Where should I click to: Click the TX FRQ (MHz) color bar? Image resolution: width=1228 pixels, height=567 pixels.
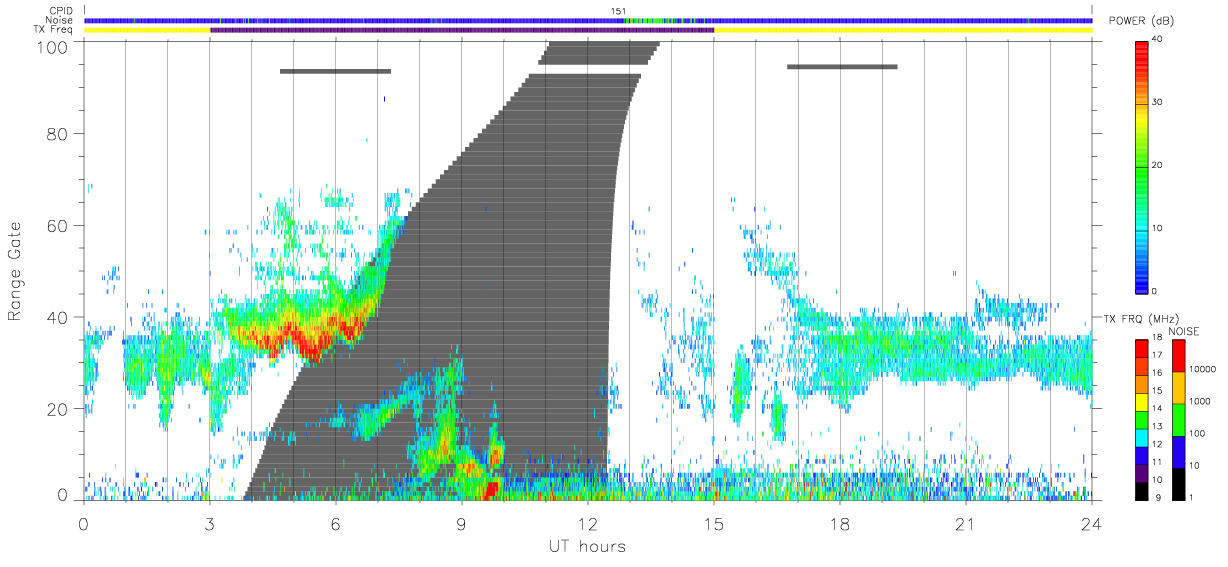click(x=1142, y=418)
